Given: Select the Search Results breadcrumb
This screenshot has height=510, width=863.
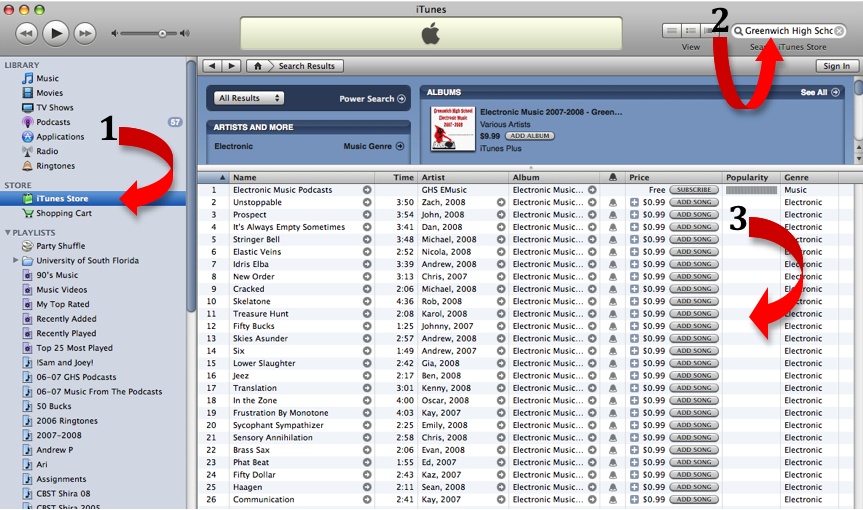Looking at the screenshot, I should click(x=307, y=66).
